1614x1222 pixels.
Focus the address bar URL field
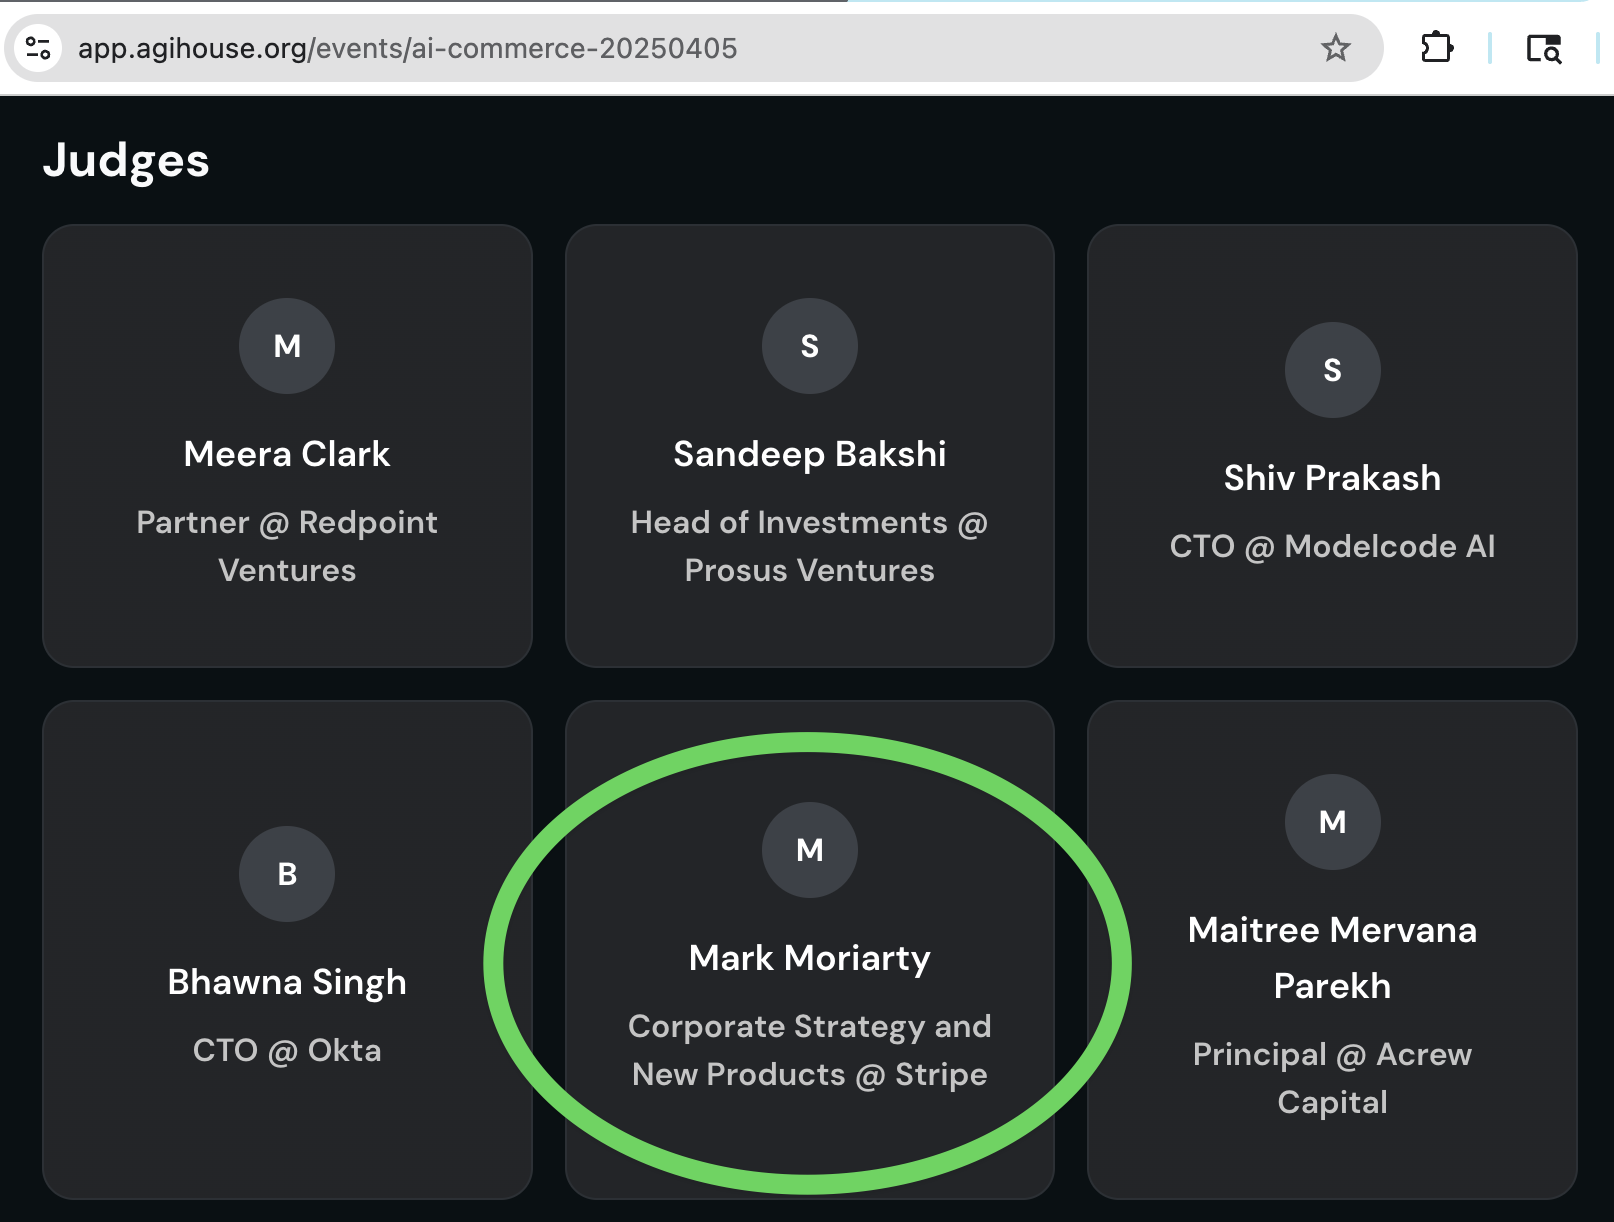pos(600,48)
